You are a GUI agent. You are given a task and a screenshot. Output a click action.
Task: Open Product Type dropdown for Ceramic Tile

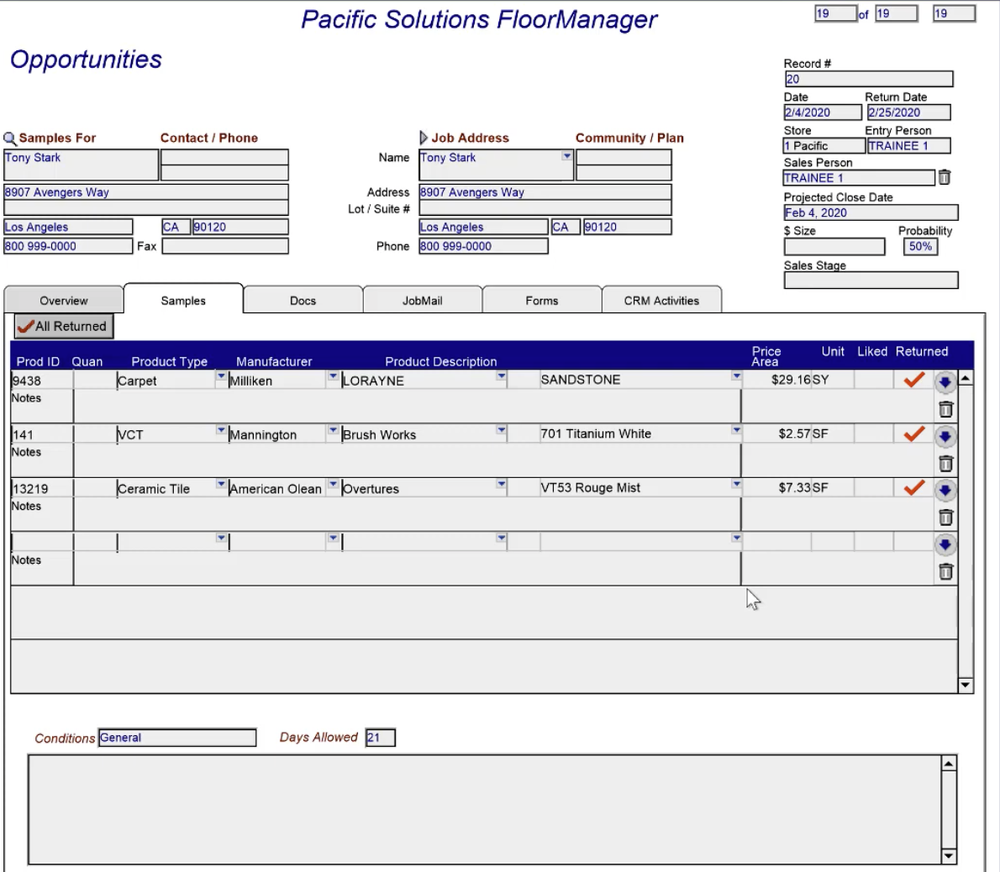pos(221,485)
